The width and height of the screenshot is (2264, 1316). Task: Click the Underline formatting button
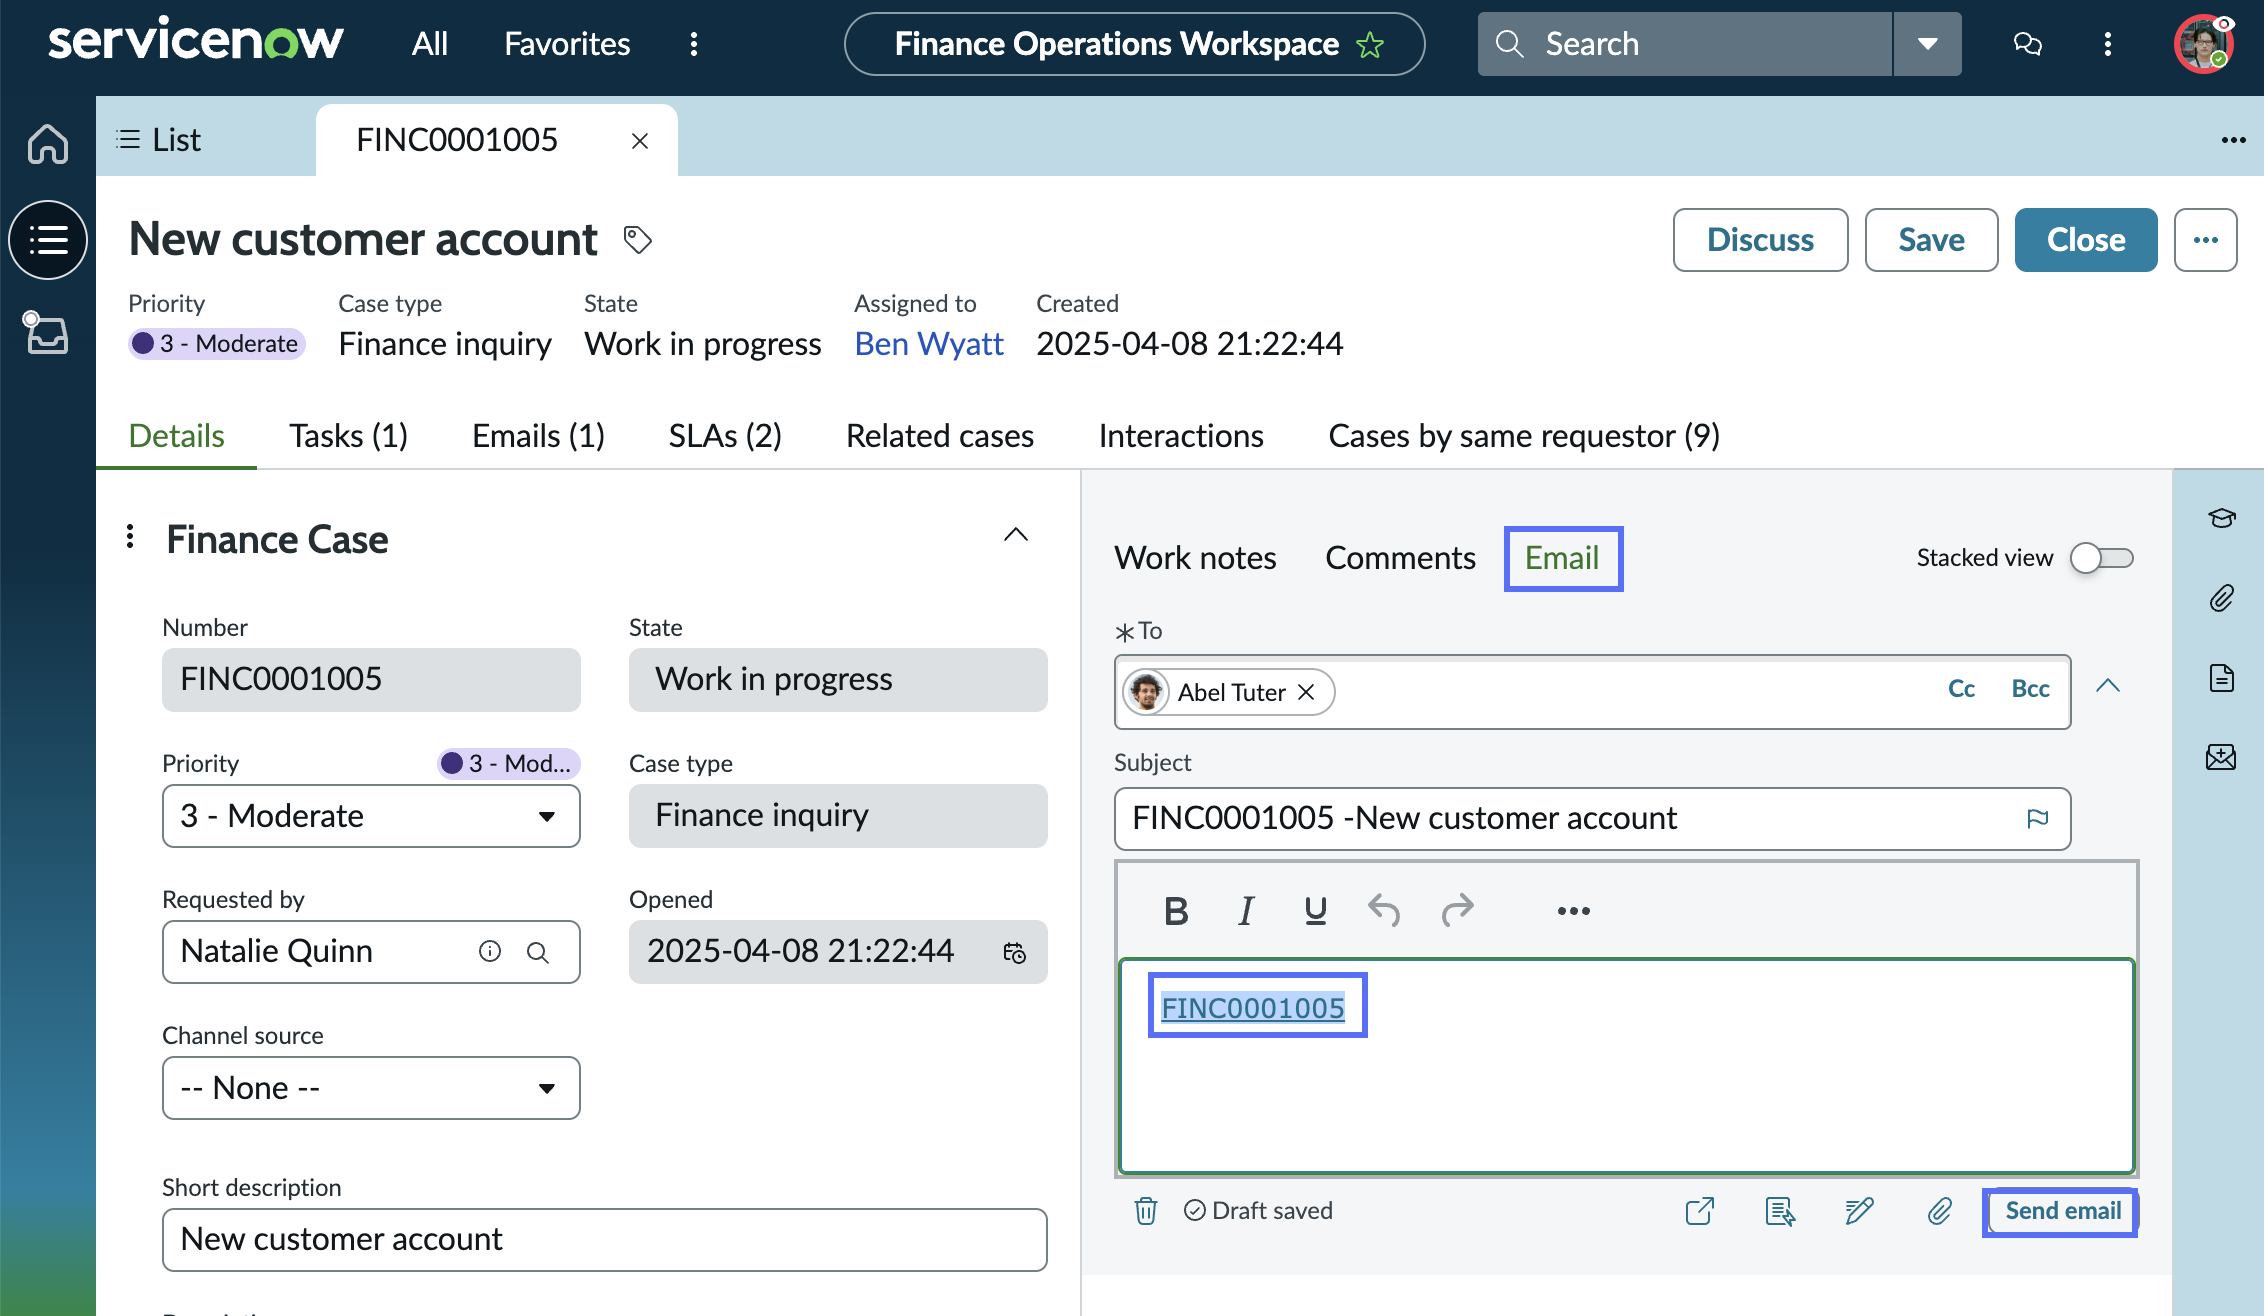pos(1316,911)
